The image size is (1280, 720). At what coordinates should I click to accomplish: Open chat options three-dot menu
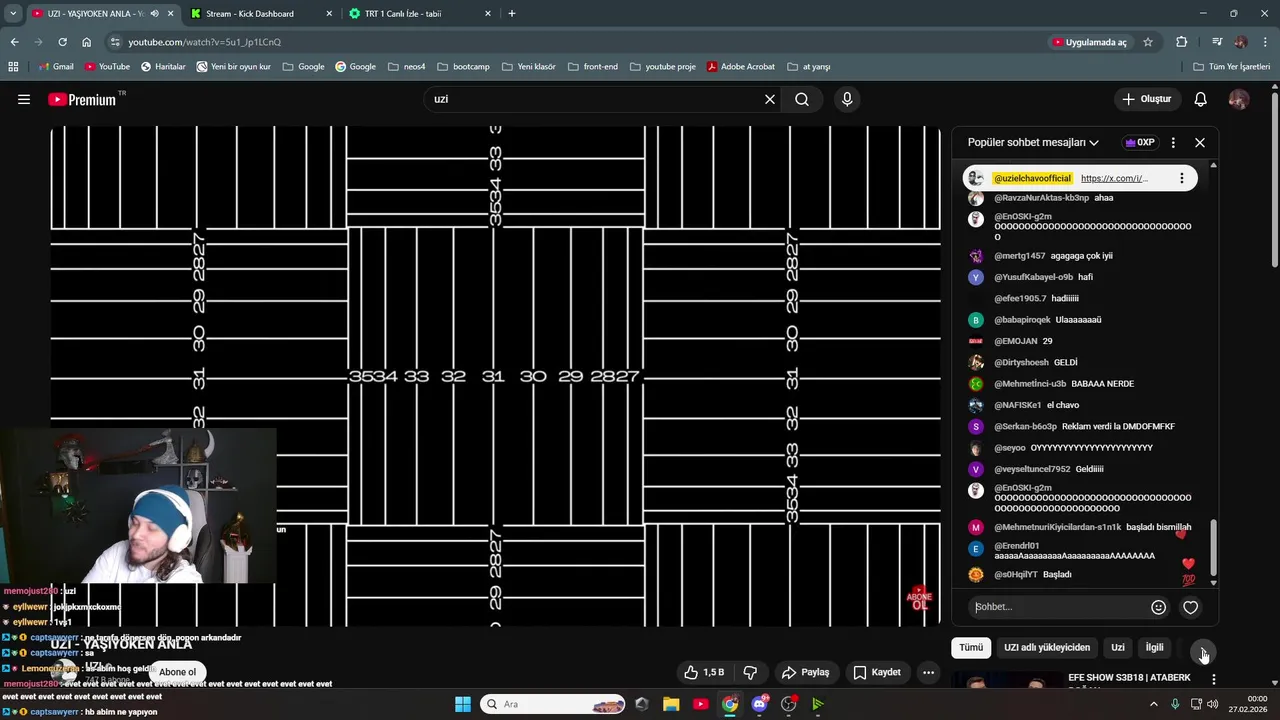pyautogui.click(x=1173, y=143)
